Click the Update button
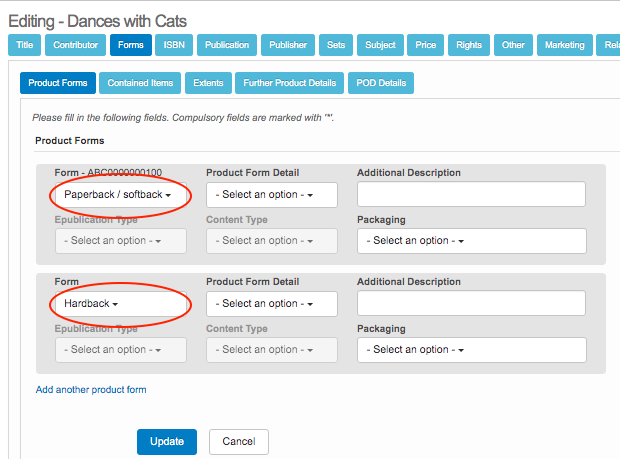Screen dimensions: 620x459 pyautogui.click(x=167, y=441)
